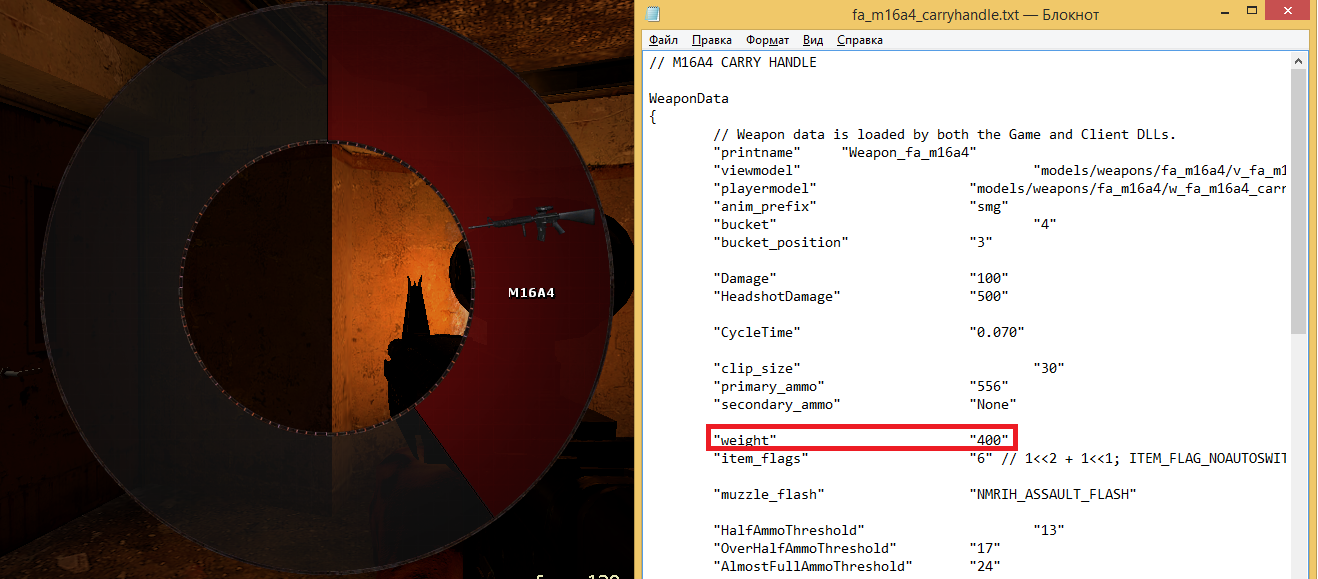Viewport: 1318px width, 579px height.
Task: Click the "smg" value text
Action: click(x=989, y=206)
